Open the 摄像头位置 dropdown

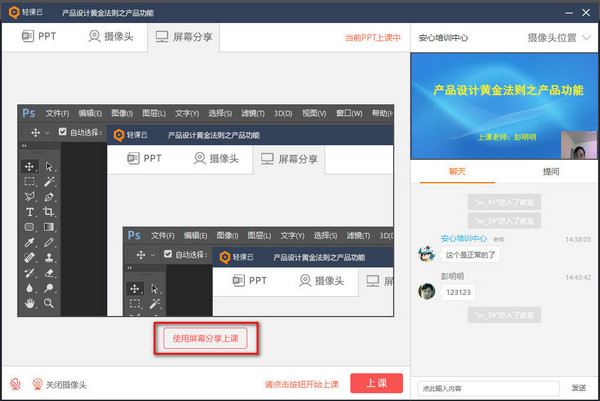point(559,37)
